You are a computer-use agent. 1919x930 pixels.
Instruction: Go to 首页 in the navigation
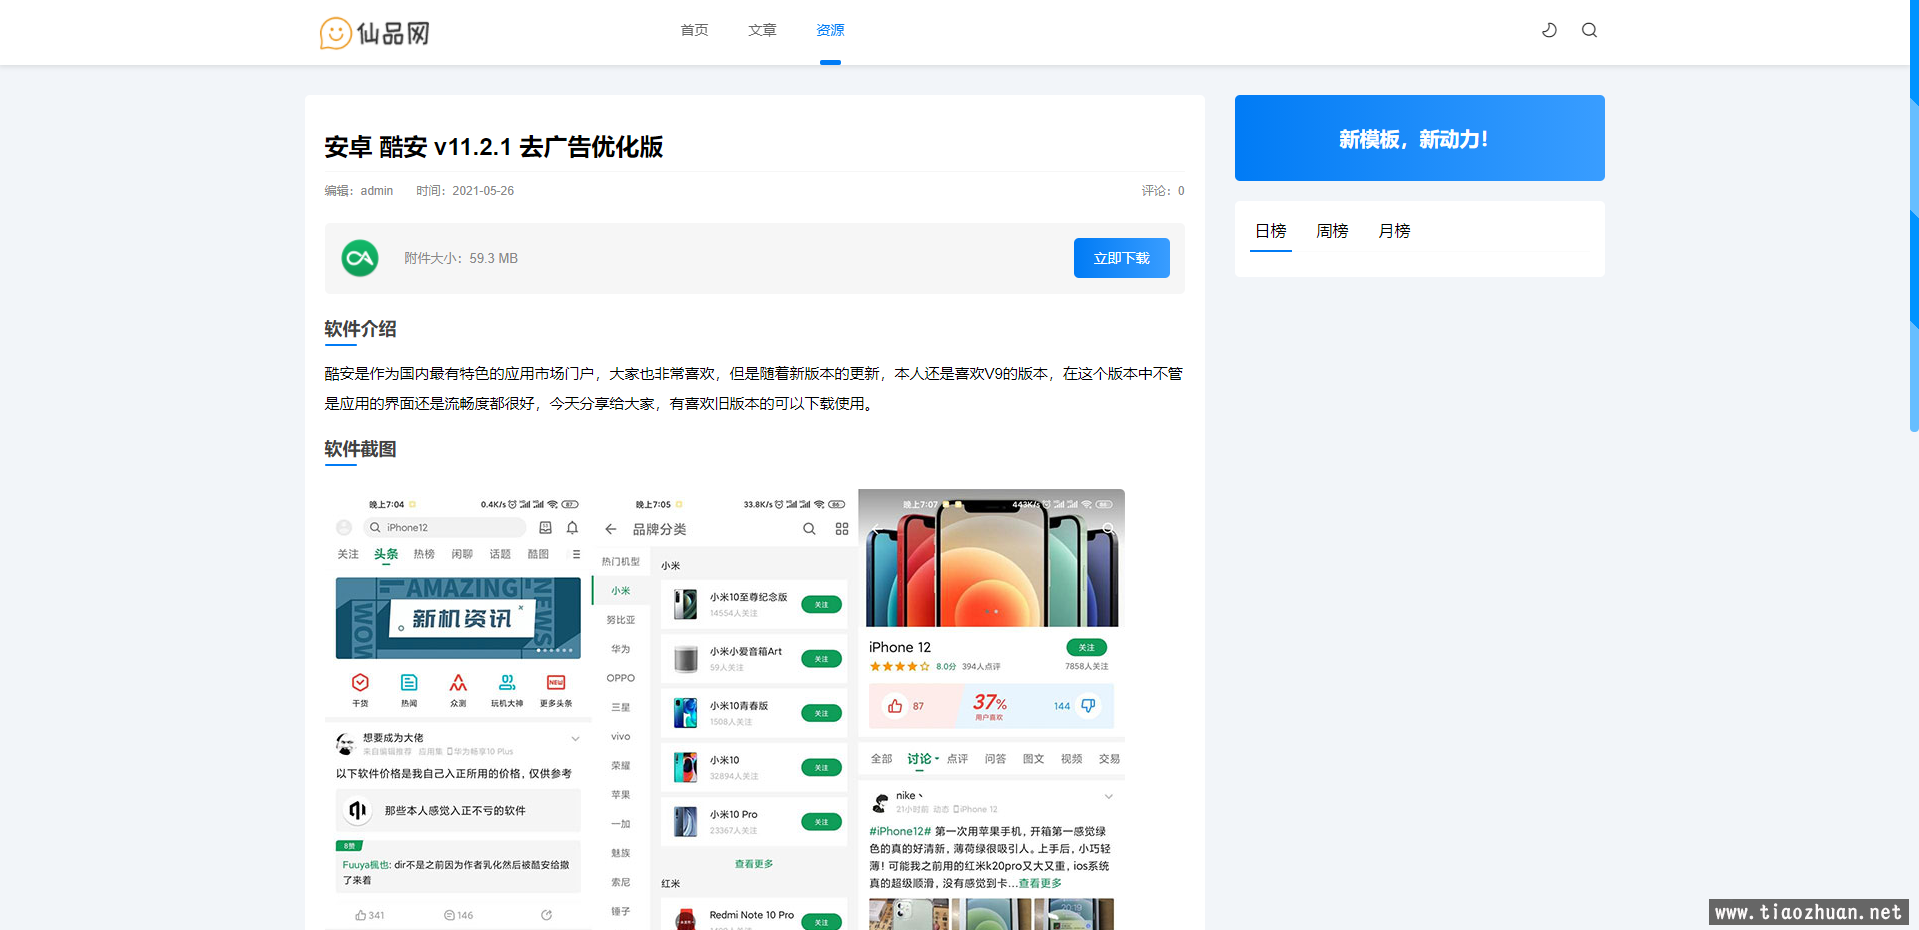click(x=694, y=30)
